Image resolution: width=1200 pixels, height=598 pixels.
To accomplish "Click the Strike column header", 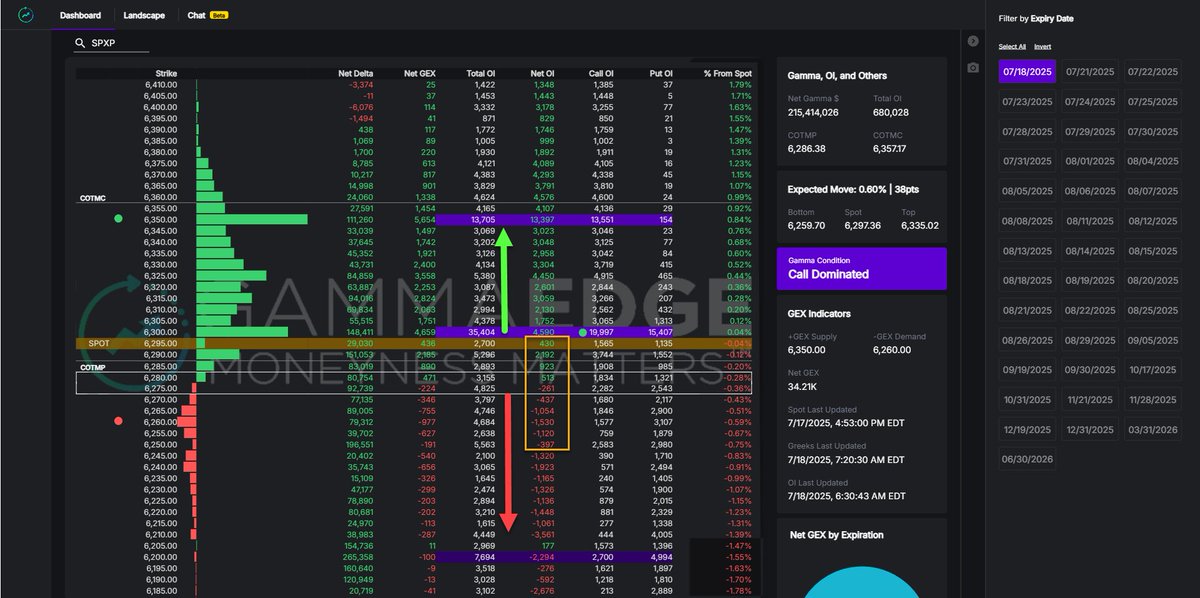I will [x=166, y=73].
